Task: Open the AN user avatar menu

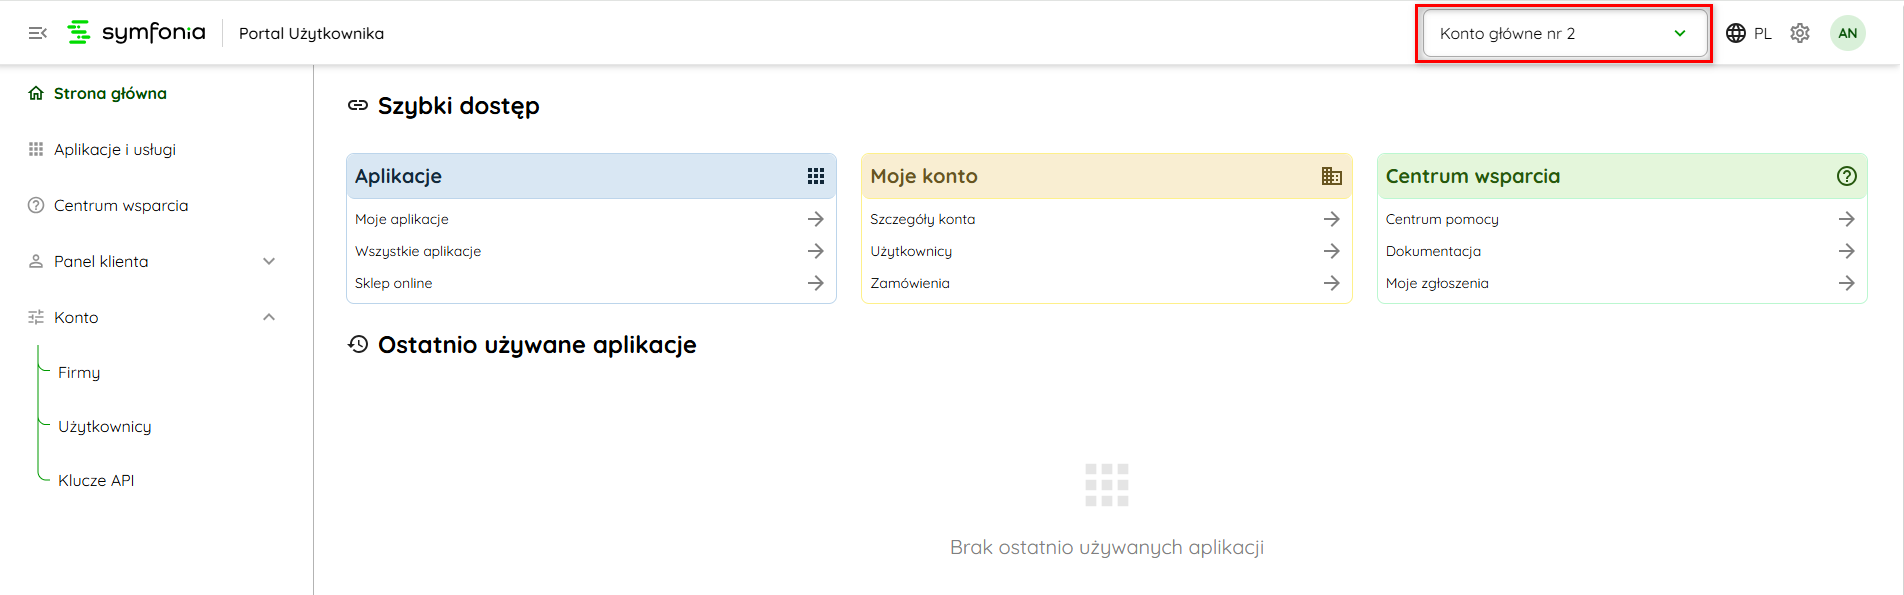Action: pyautogui.click(x=1847, y=33)
